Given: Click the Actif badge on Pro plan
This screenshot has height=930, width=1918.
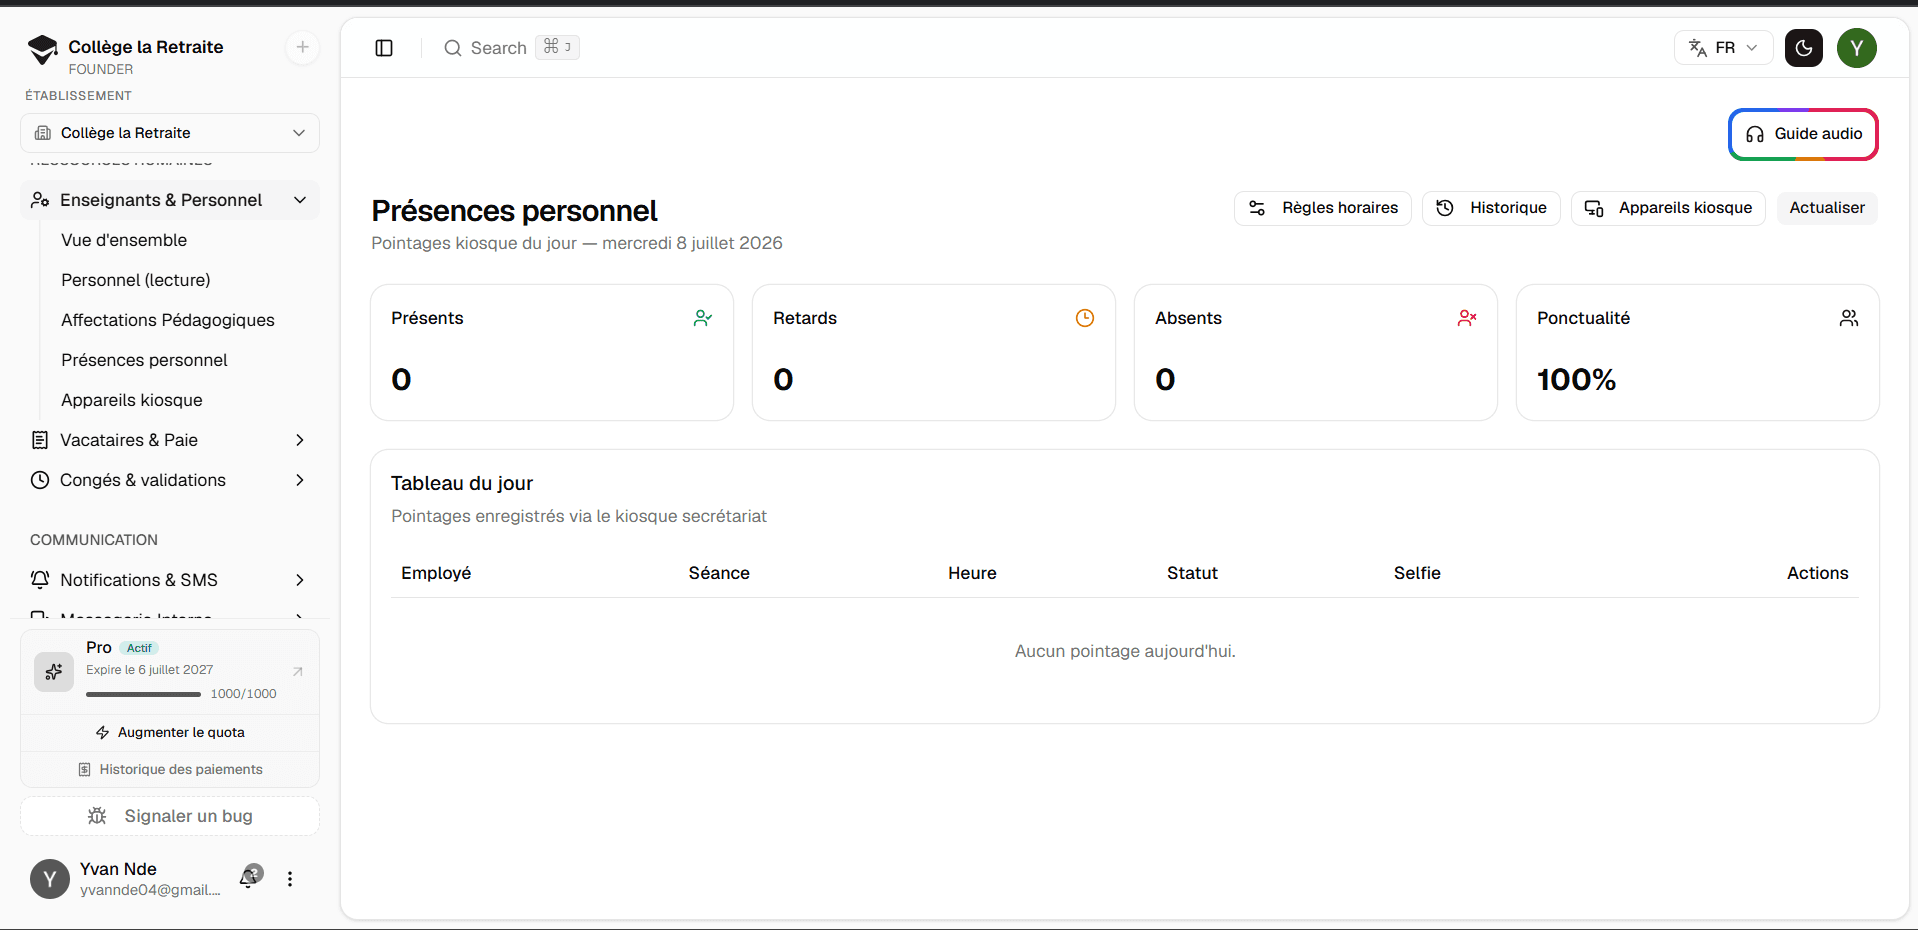Looking at the screenshot, I should [x=139, y=648].
